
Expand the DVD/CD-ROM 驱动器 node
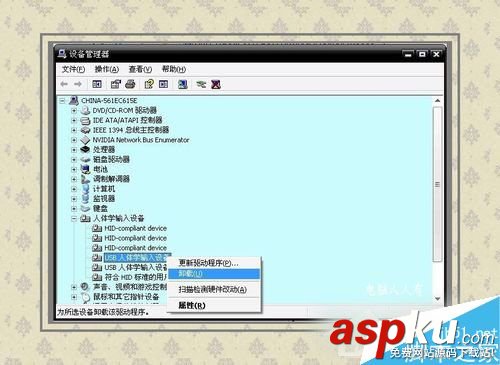click(x=74, y=110)
